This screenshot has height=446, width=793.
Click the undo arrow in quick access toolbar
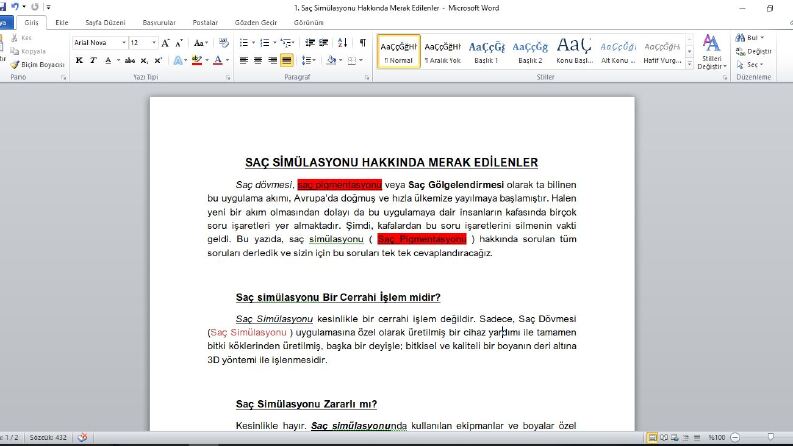coord(15,7)
